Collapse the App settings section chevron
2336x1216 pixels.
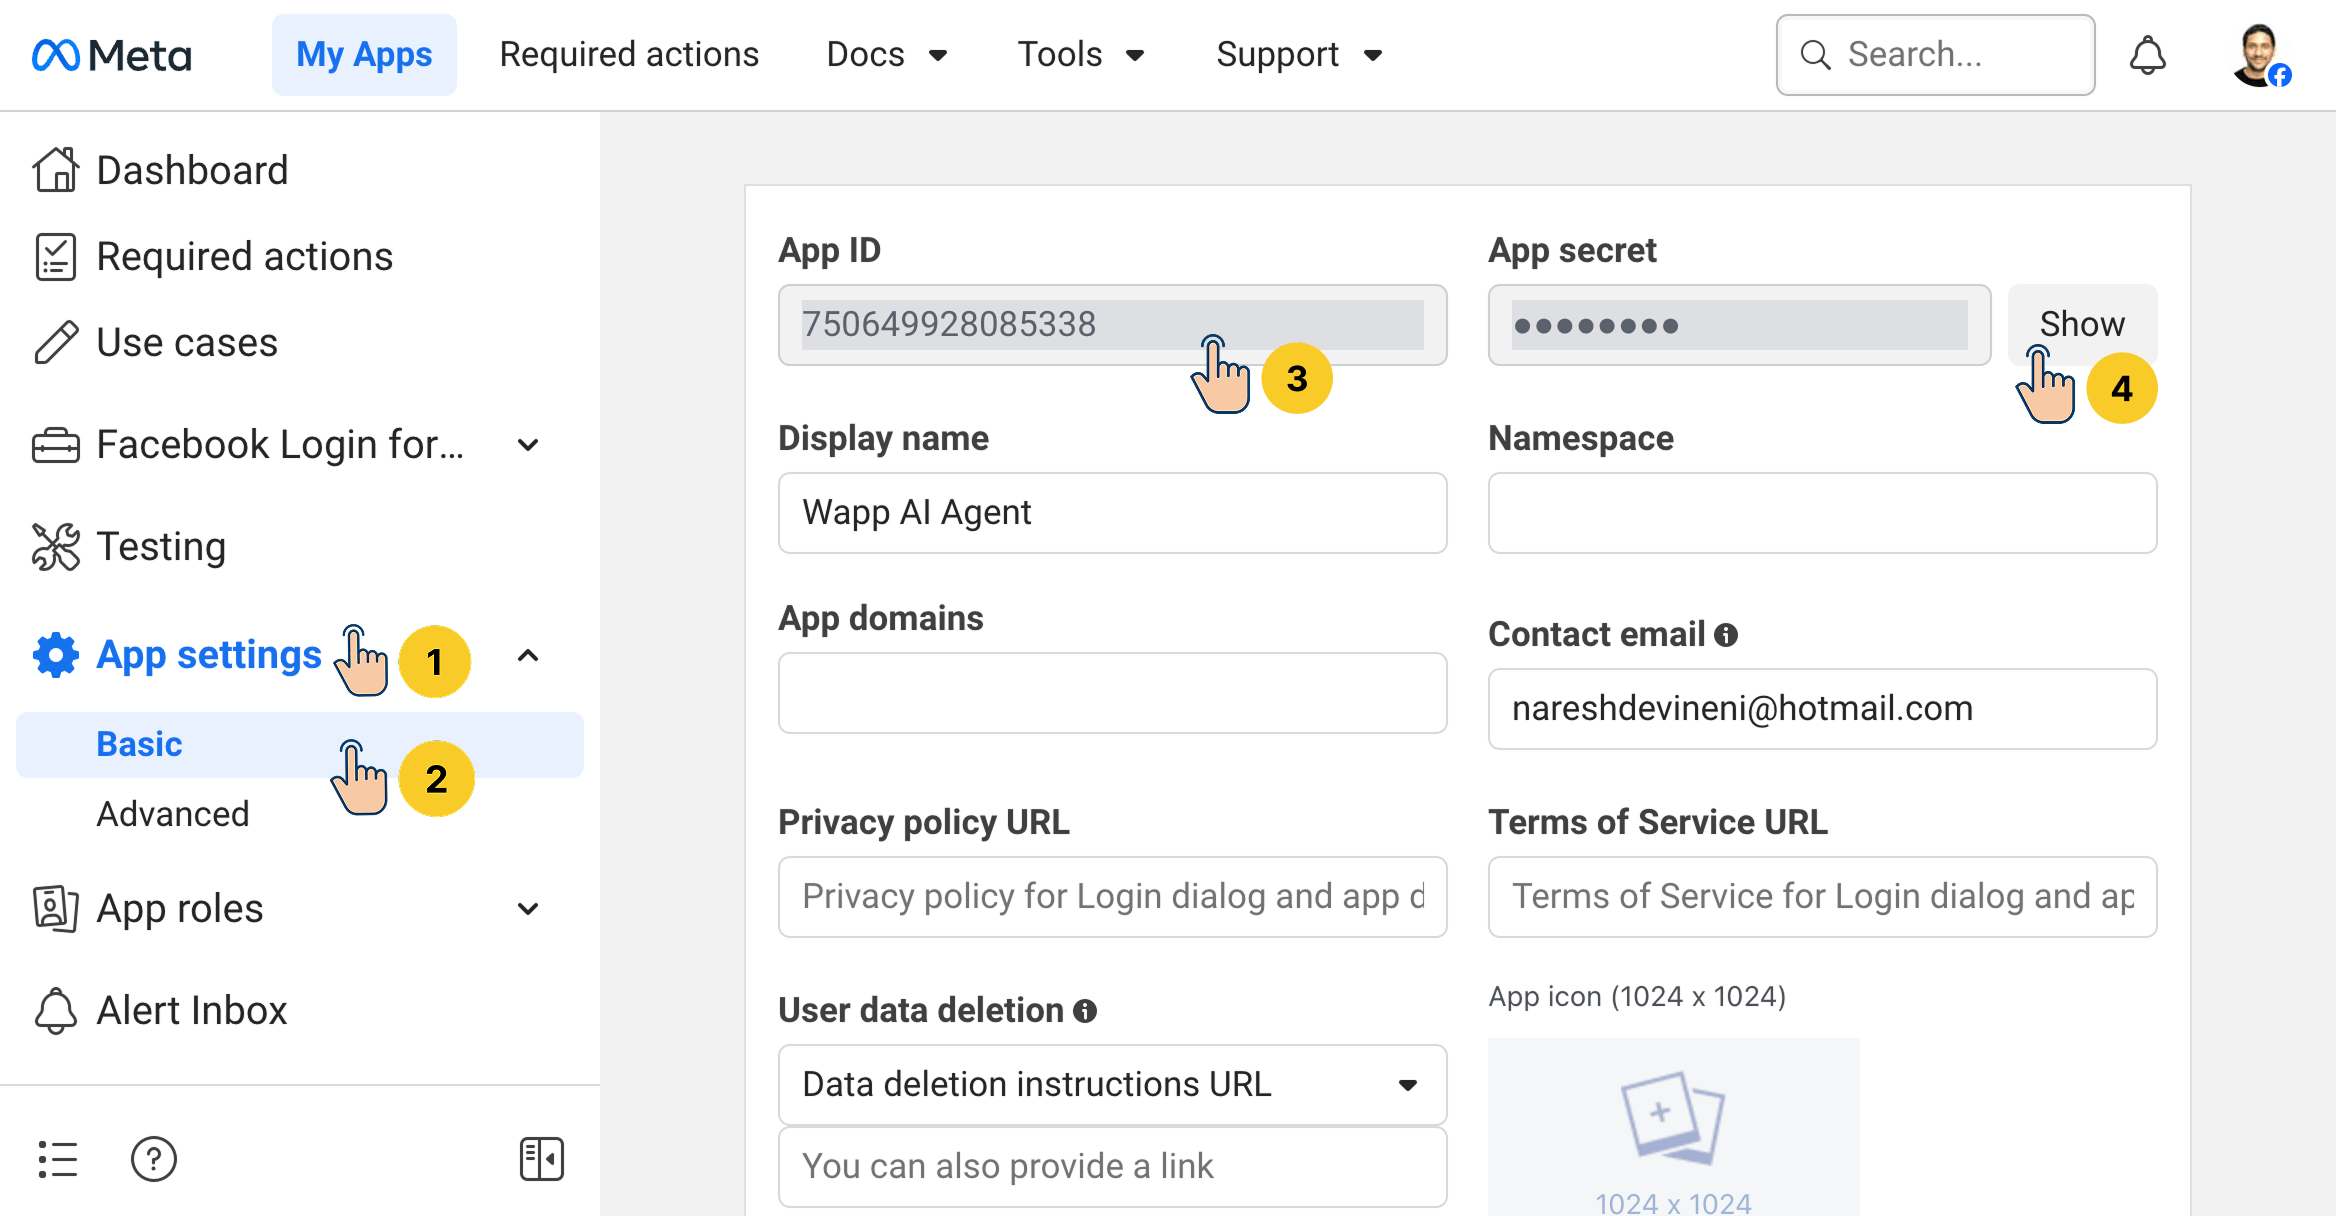point(528,656)
